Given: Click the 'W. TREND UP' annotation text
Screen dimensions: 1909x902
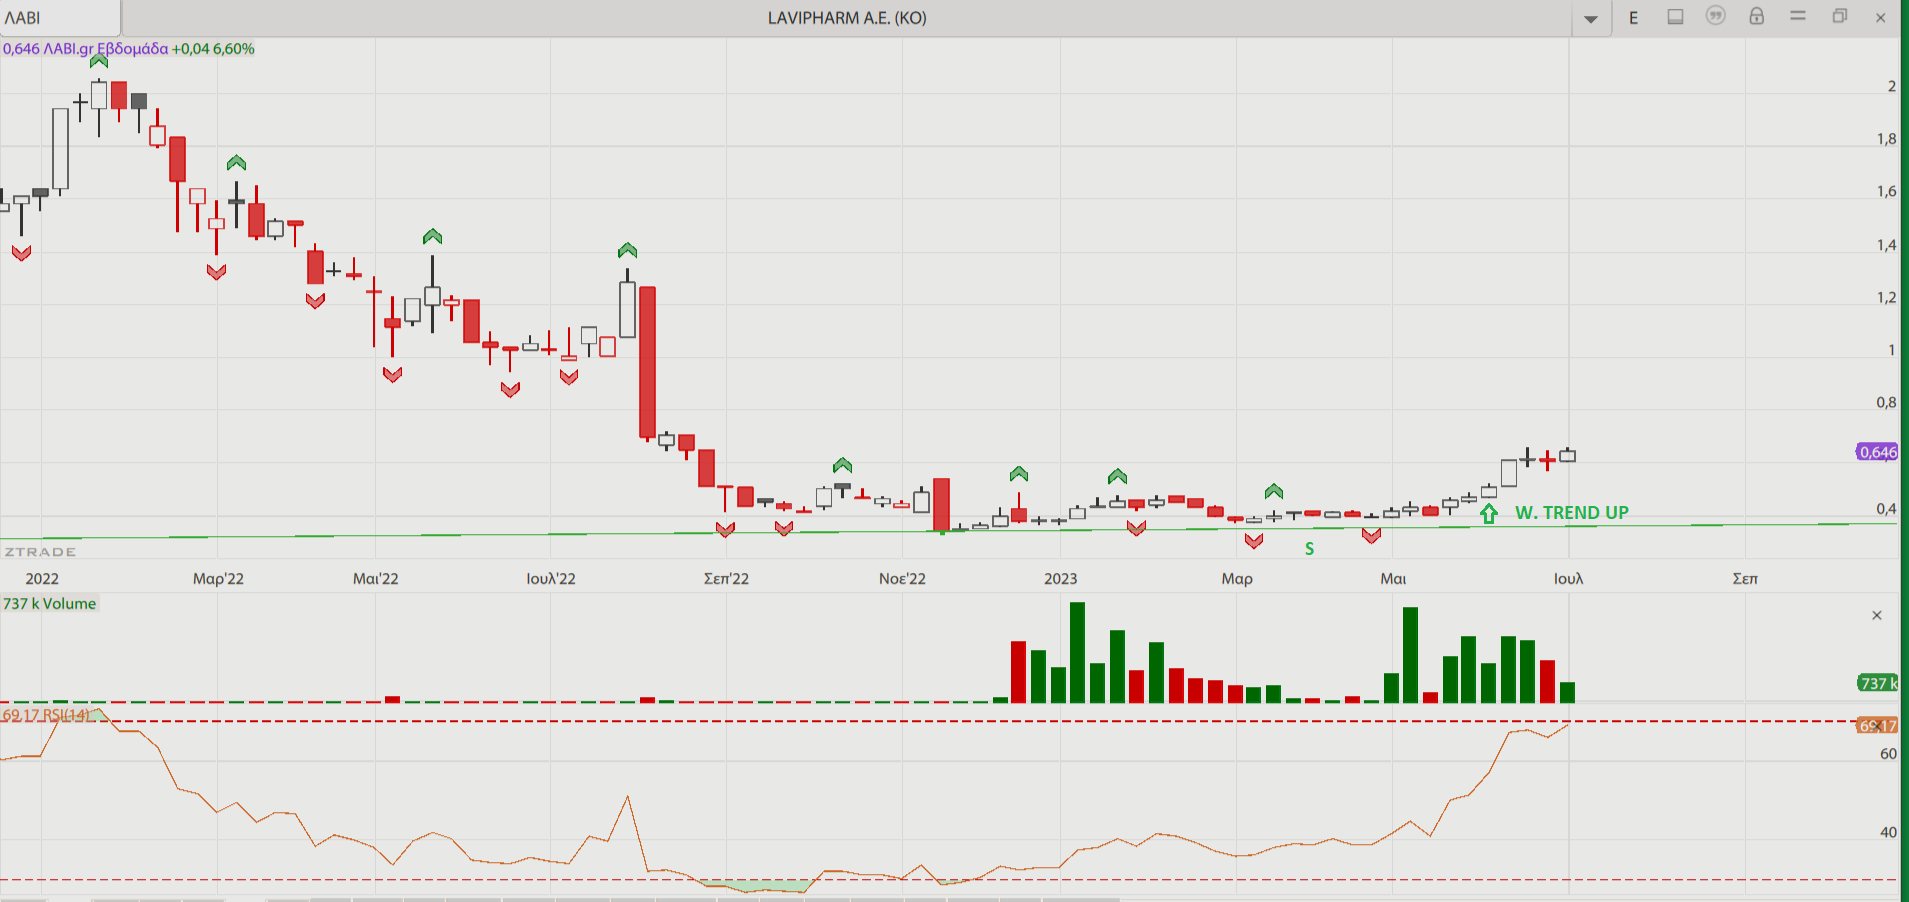Looking at the screenshot, I should tap(1572, 513).
